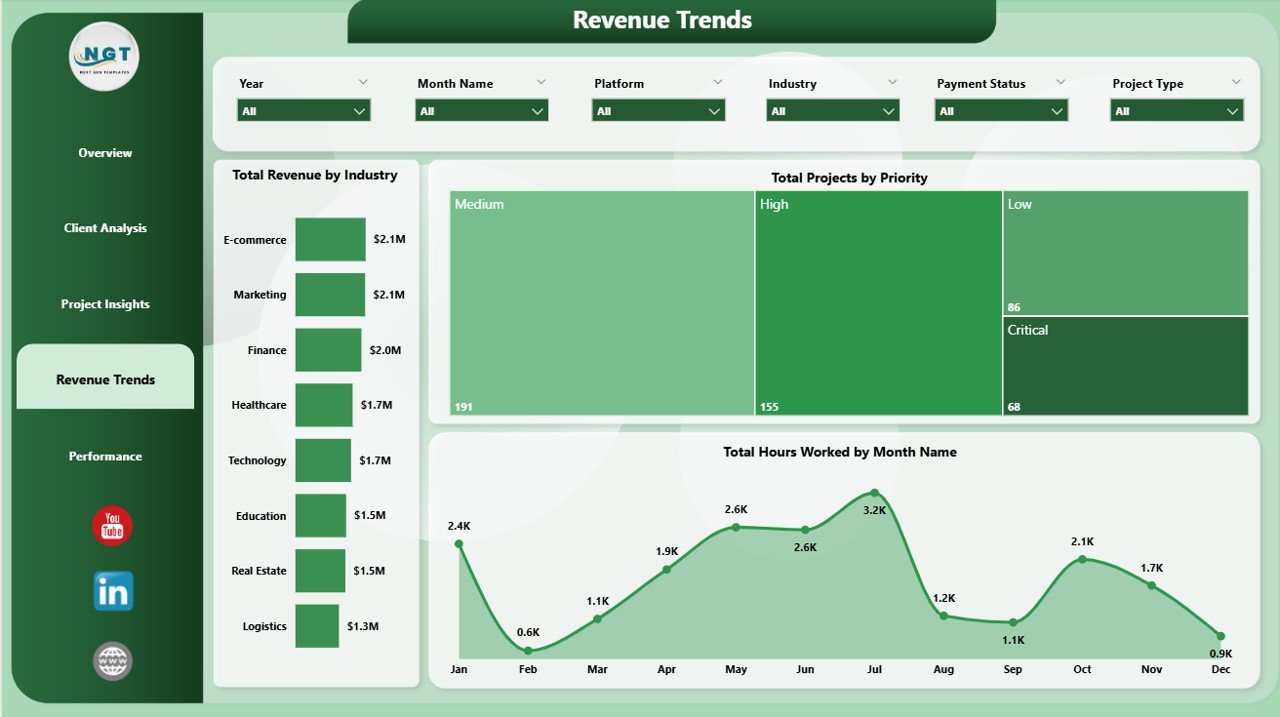
Task: Collapse the Year slicer with its chevron
Action: coord(362,82)
